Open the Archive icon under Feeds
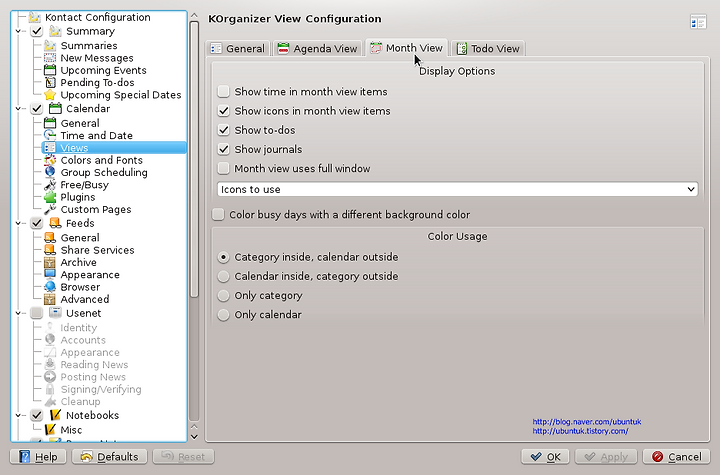720x475 pixels. click(50, 262)
